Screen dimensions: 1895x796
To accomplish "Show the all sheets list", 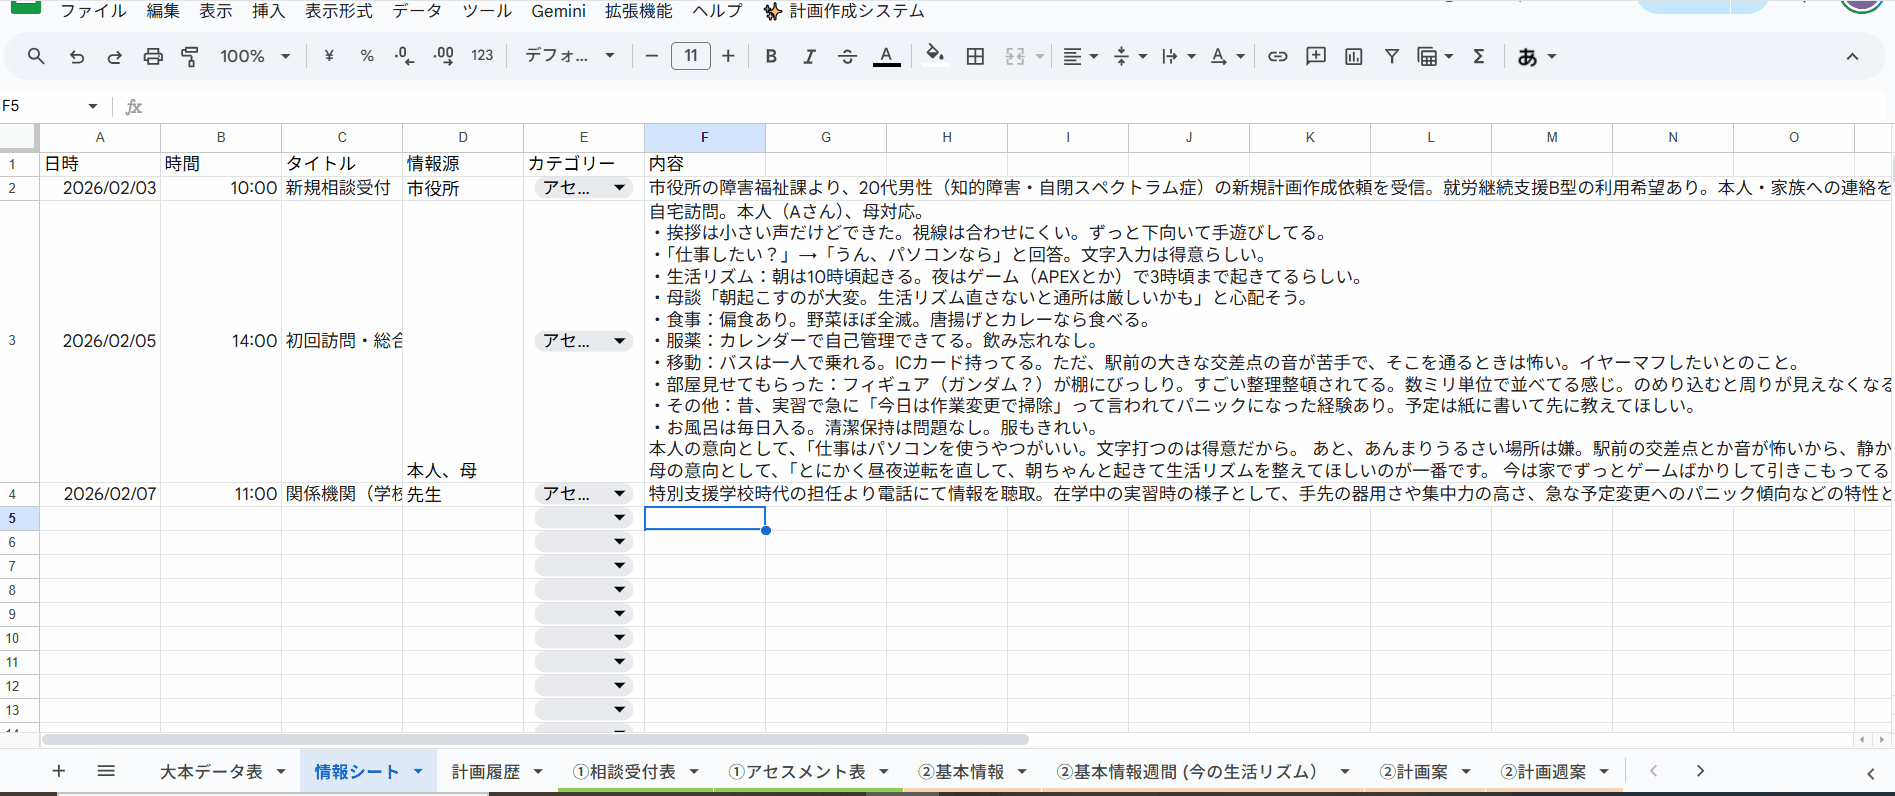I will pyautogui.click(x=106, y=771).
